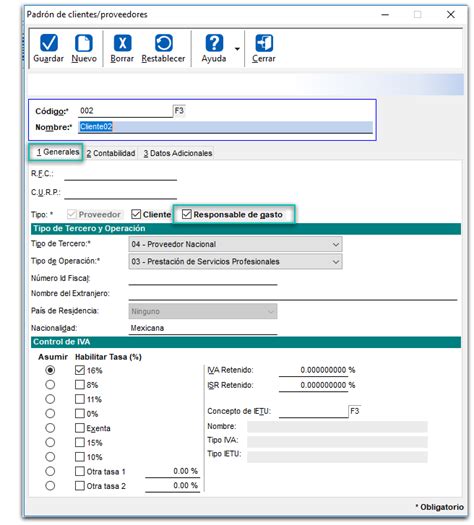Enable the Exenta rate checkbox

(x=80, y=428)
